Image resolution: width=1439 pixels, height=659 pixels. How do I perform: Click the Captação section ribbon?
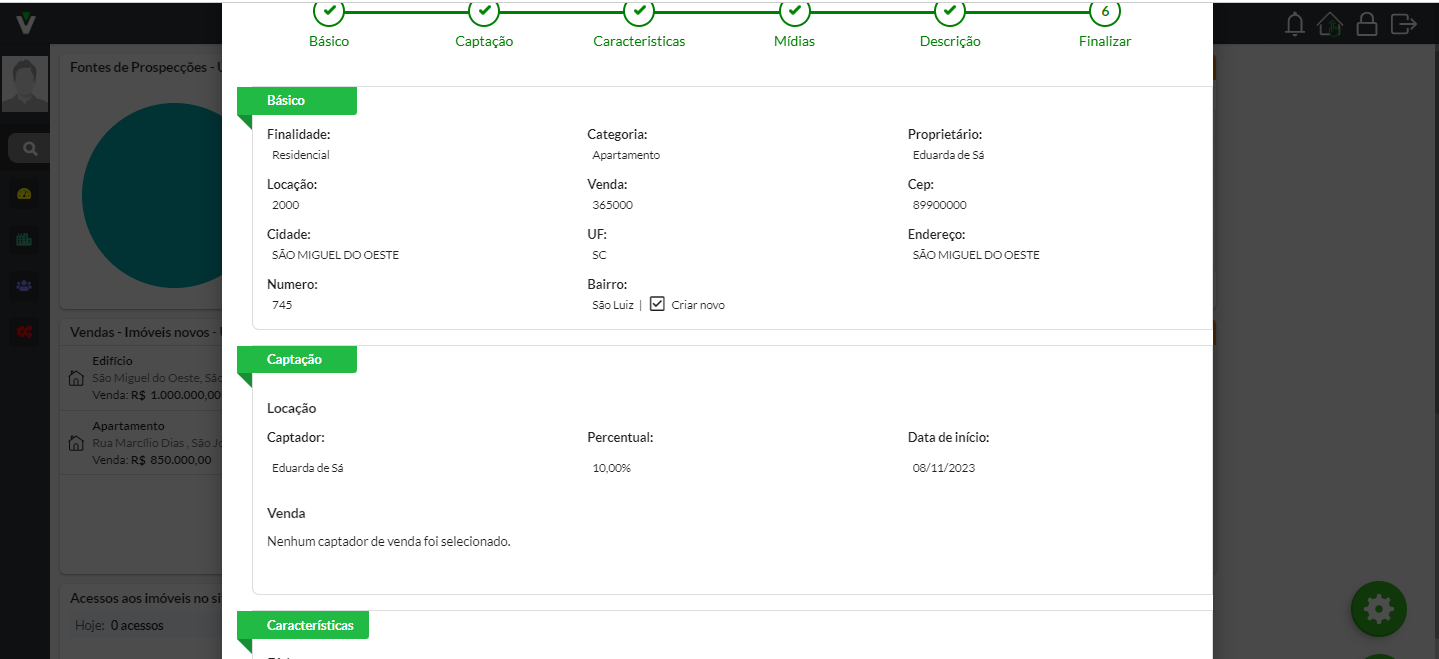click(297, 359)
